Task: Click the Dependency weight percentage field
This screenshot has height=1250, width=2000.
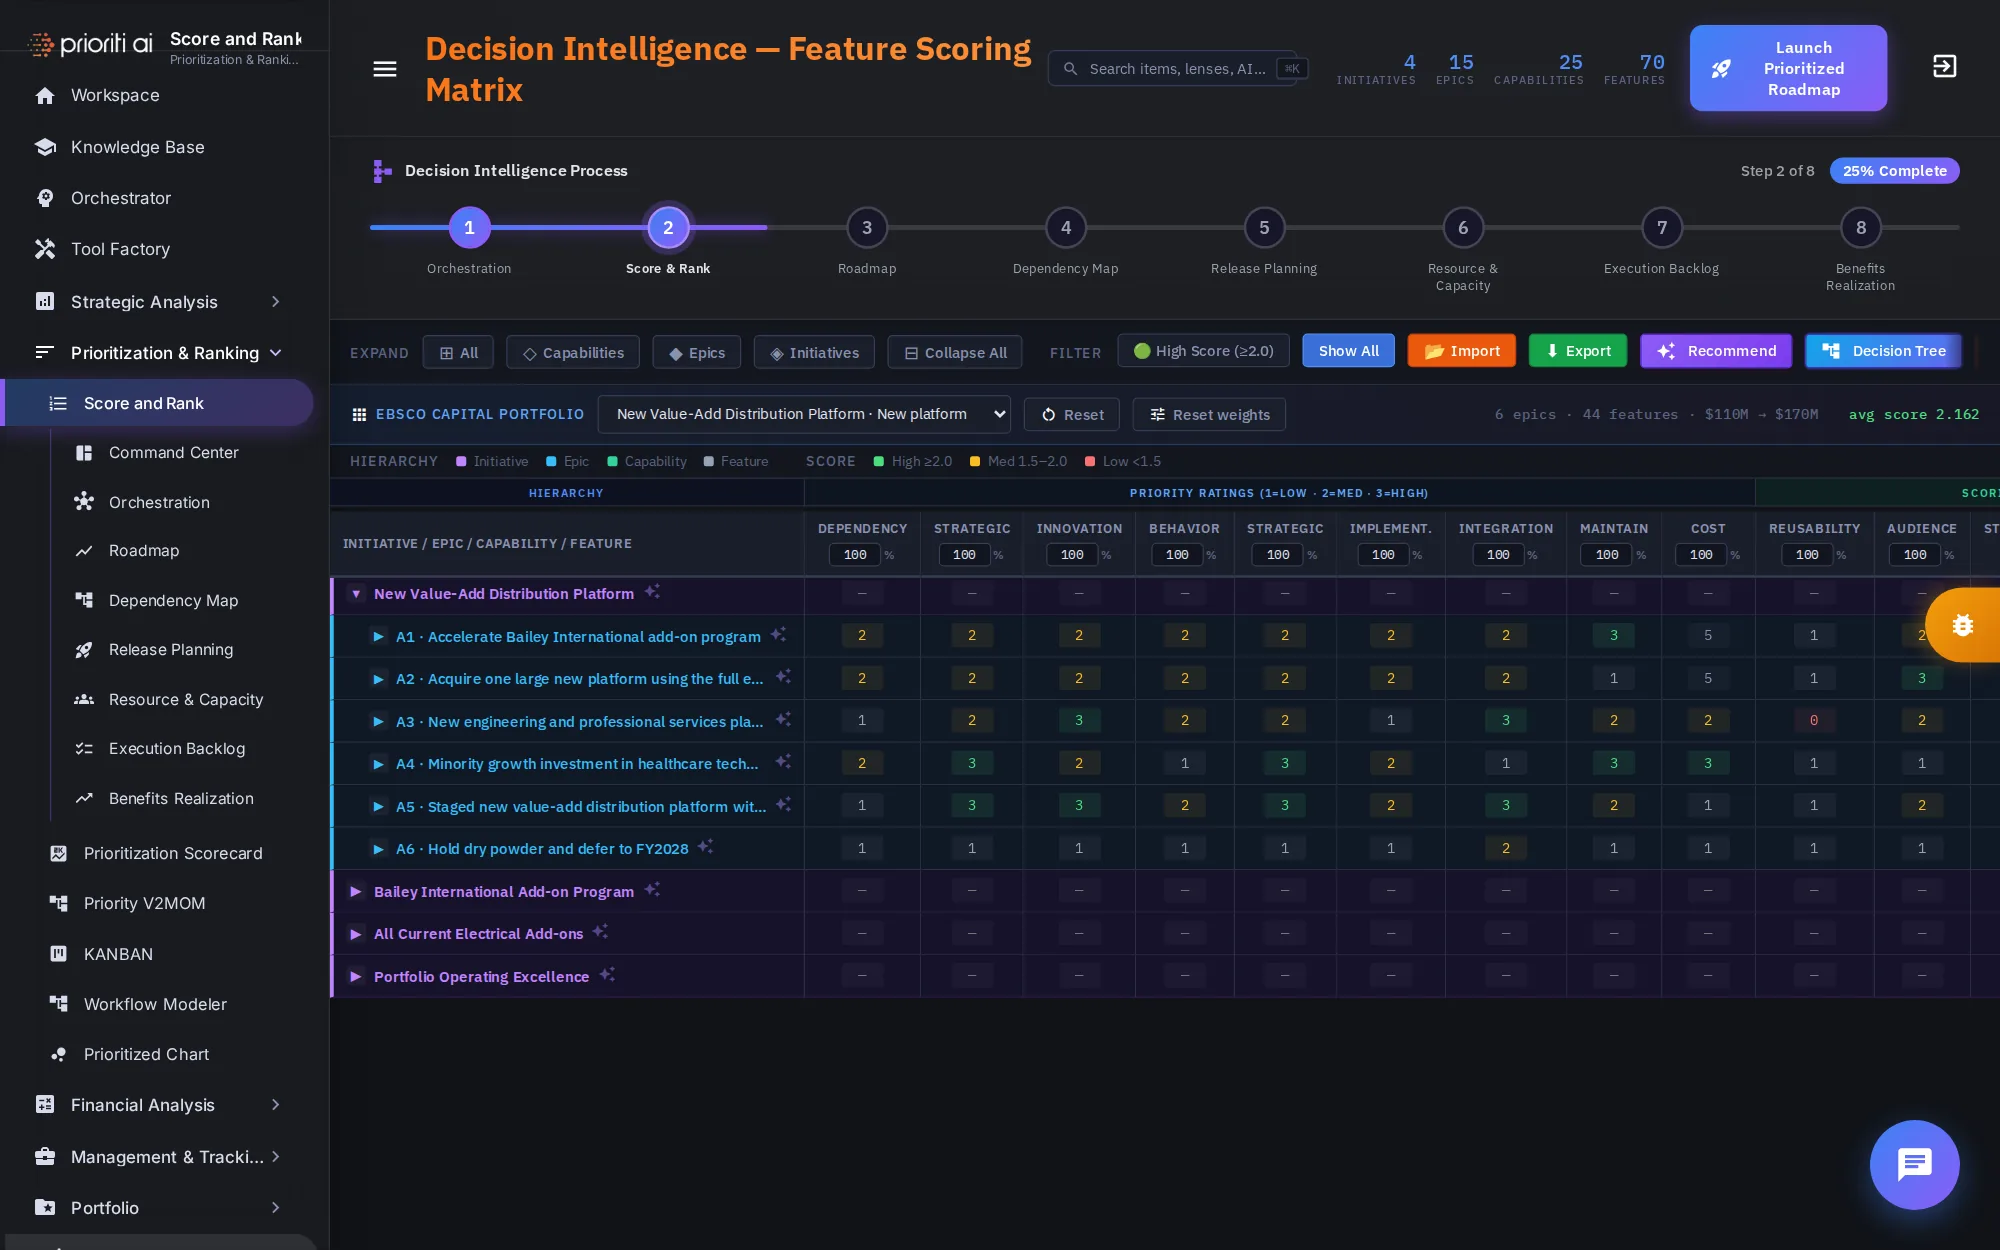Action: tap(854, 555)
